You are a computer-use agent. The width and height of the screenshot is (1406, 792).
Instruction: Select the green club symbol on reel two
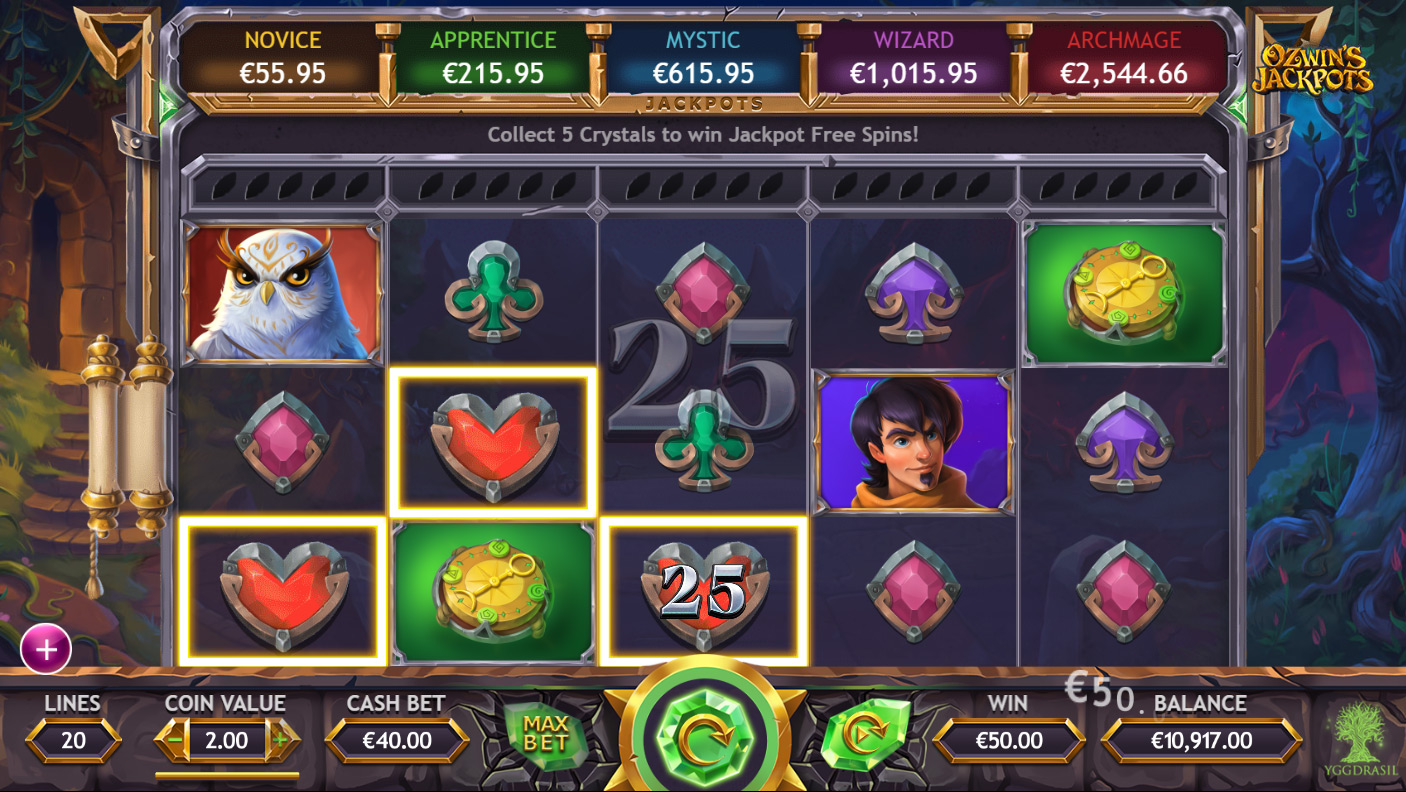coord(494,293)
